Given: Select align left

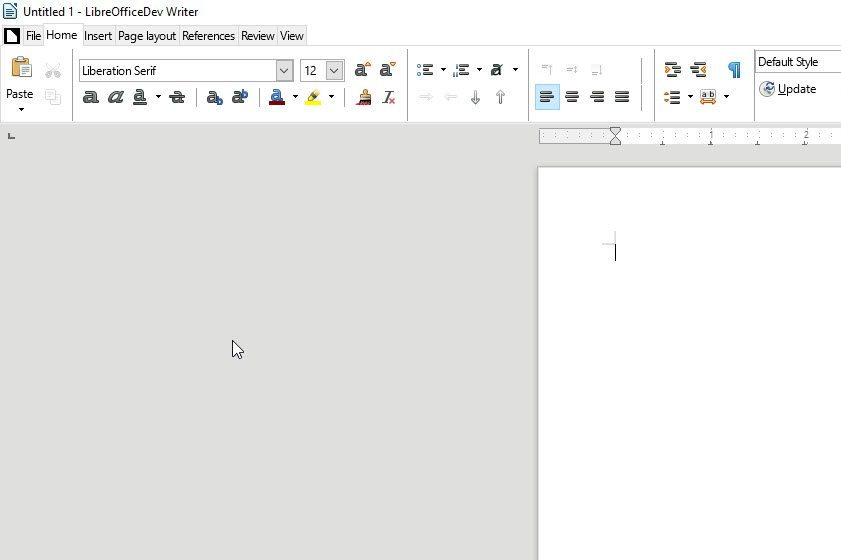Looking at the screenshot, I should tap(547, 97).
